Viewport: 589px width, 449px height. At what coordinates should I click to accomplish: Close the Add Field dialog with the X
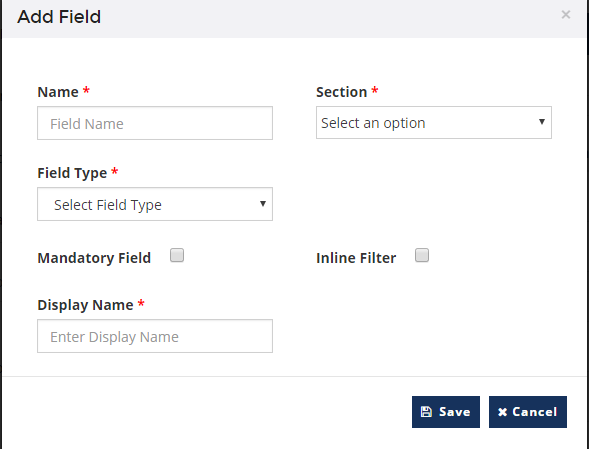click(x=566, y=15)
